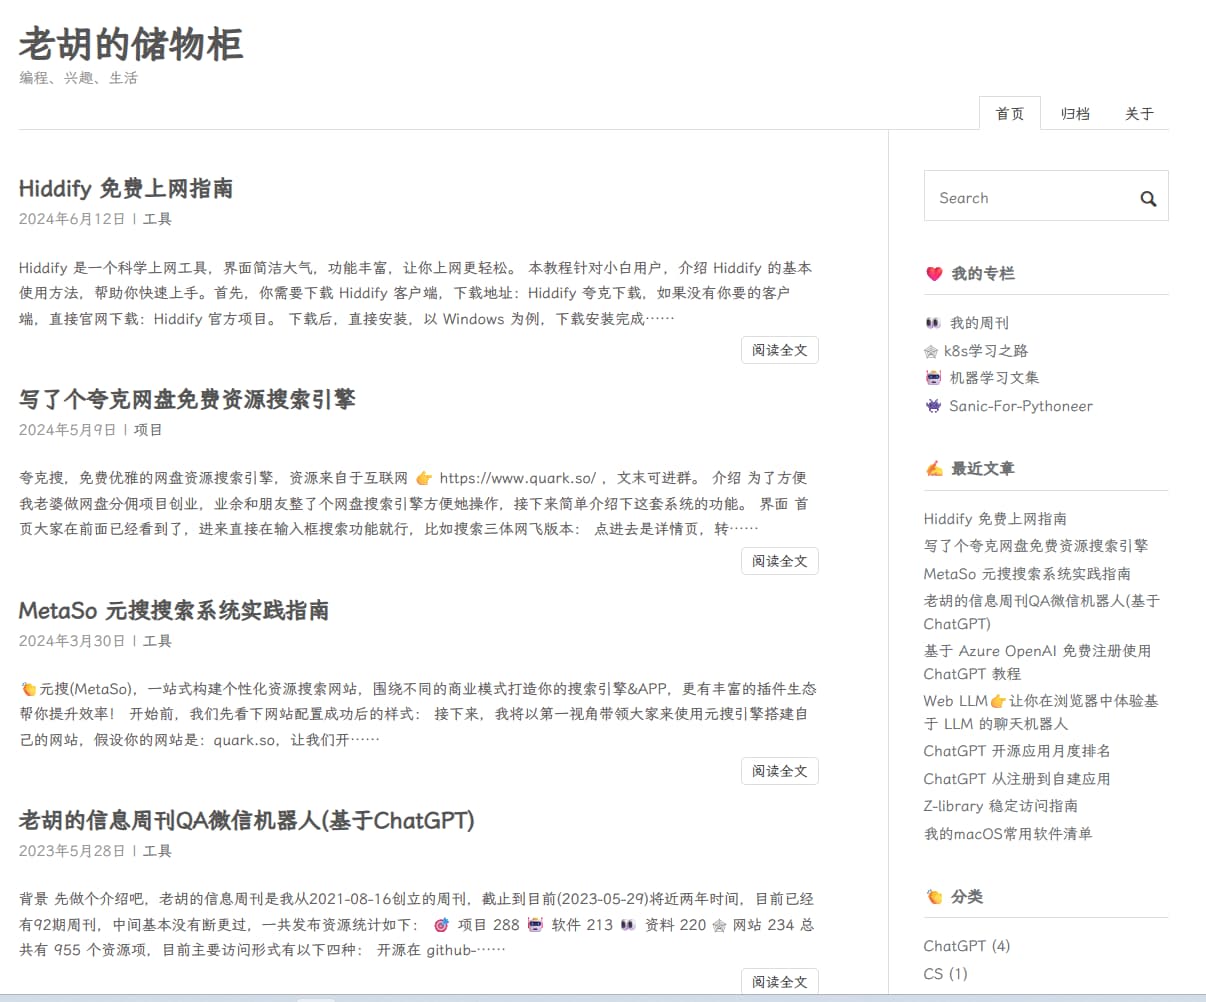This screenshot has height=1002, width=1206.
Task: Click inside the Search input box
Action: click(x=1020, y=197)
